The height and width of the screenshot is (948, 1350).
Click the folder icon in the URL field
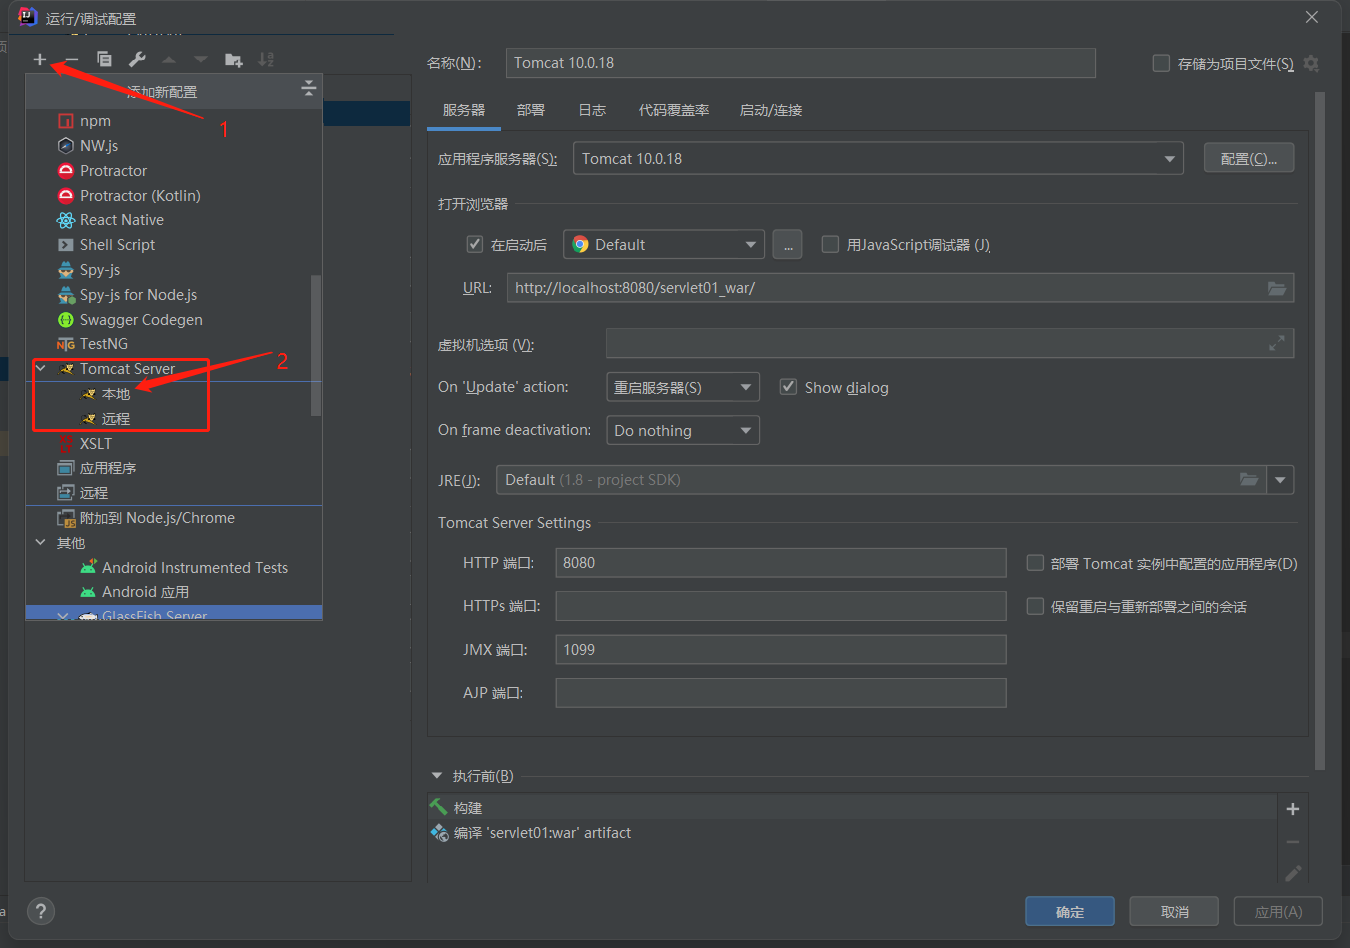pos(1277,288)
